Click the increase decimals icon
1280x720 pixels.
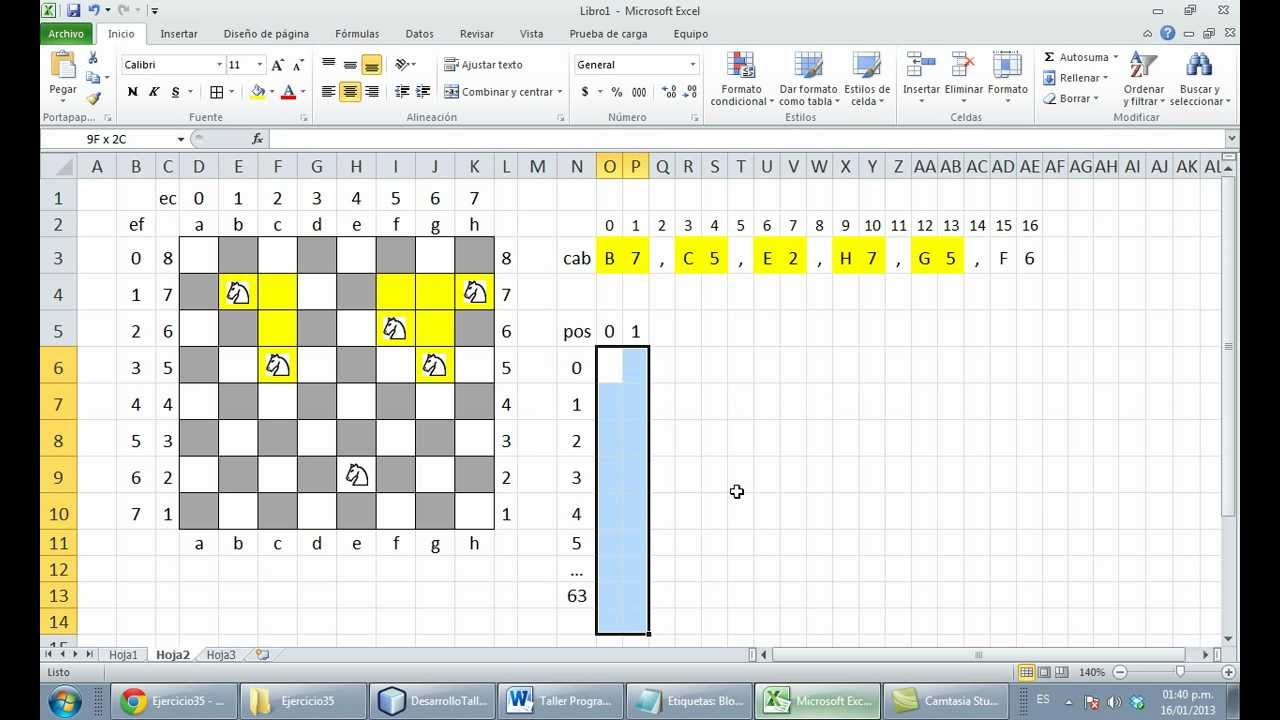pos(669,92)
